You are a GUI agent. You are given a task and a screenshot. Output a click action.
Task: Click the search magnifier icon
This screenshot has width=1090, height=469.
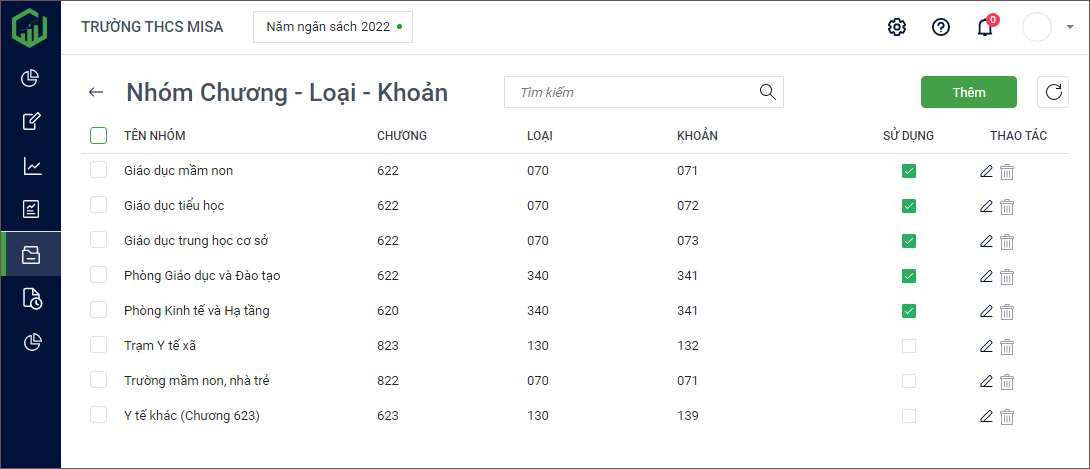coord(768,92)
